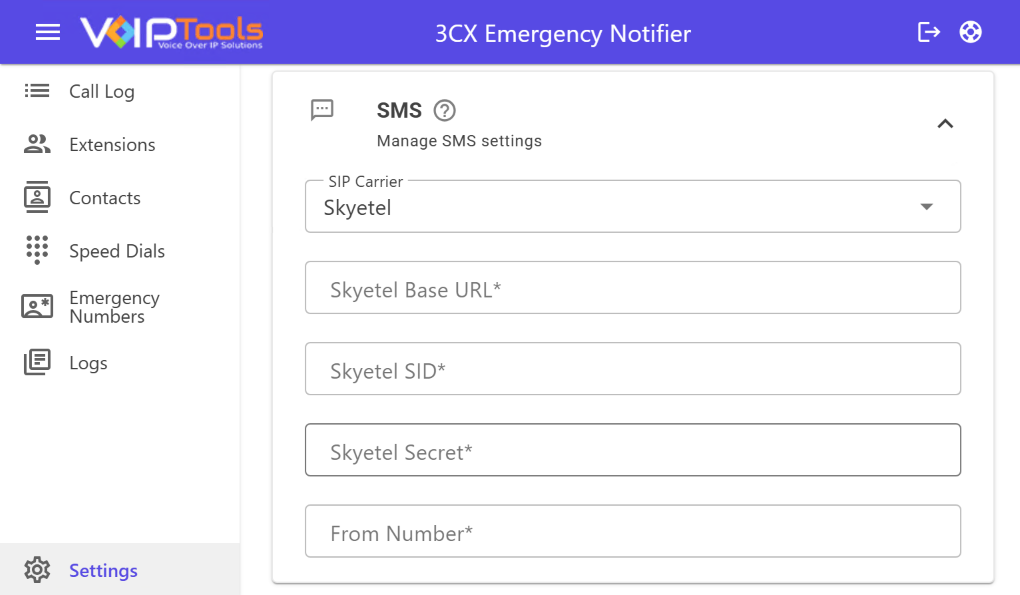
Task: Click the Emergency Numbers card icon
Action: [37, 307]
